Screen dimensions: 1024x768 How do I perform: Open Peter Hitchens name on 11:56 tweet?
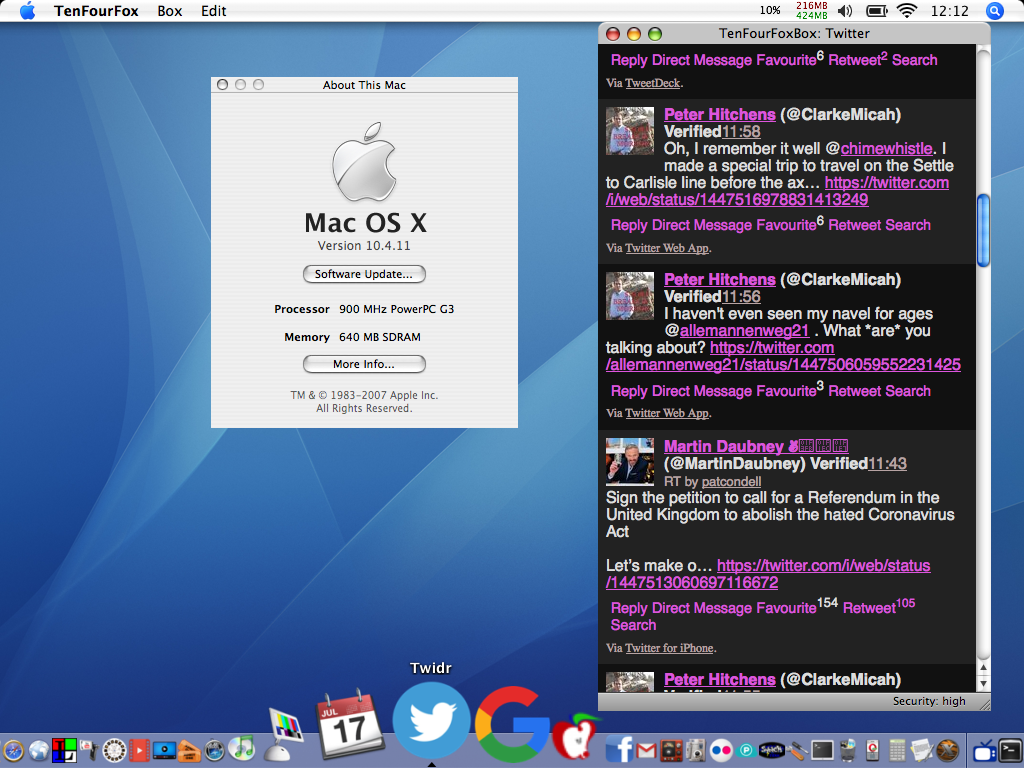tap(719, 280)
